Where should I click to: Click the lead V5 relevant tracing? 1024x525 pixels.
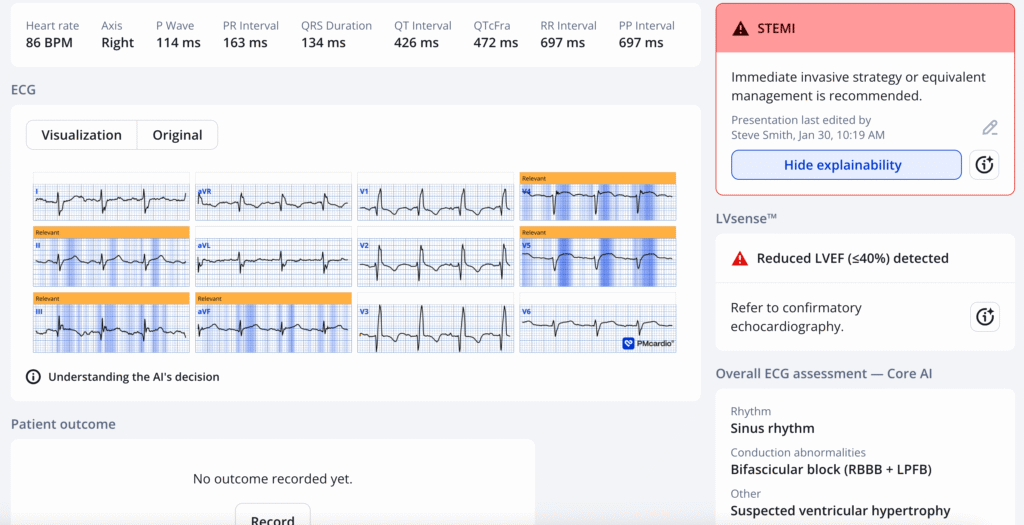[597, 264]
